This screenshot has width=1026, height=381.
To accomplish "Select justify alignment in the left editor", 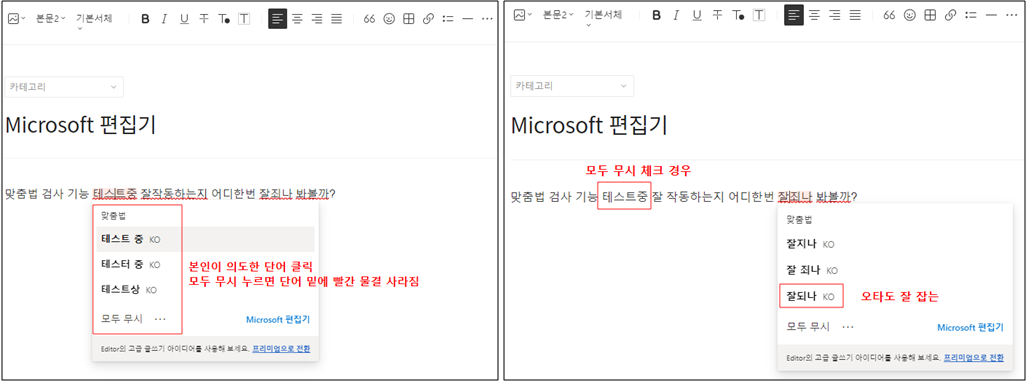I will click(336, 19).
